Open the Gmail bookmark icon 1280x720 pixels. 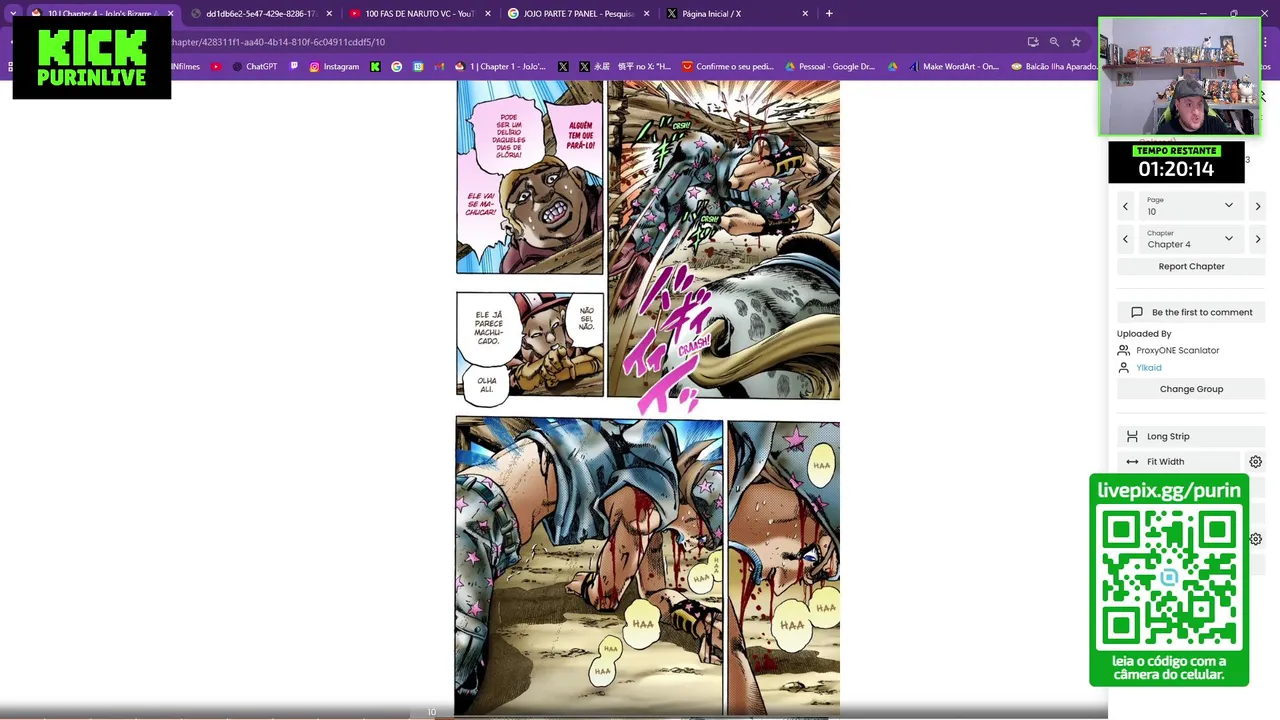[439, 67]
